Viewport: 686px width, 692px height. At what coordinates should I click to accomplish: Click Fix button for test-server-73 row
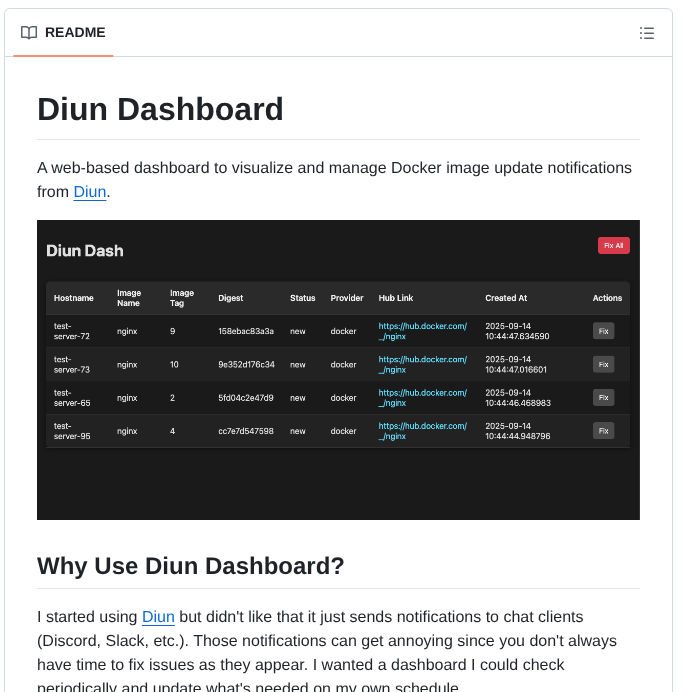coord(603,365)
